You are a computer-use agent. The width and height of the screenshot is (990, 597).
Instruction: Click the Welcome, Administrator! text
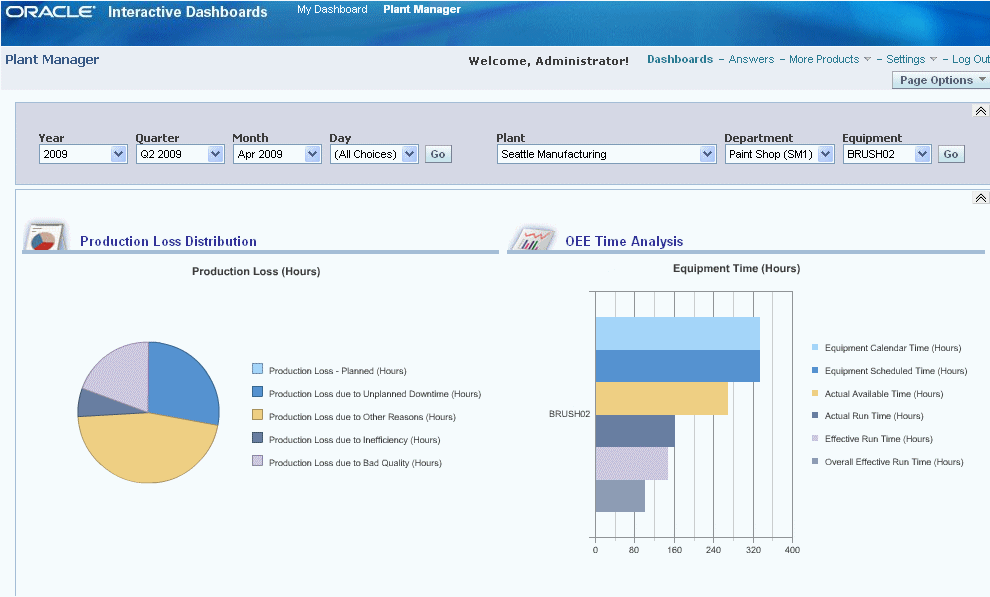[549, 61]
